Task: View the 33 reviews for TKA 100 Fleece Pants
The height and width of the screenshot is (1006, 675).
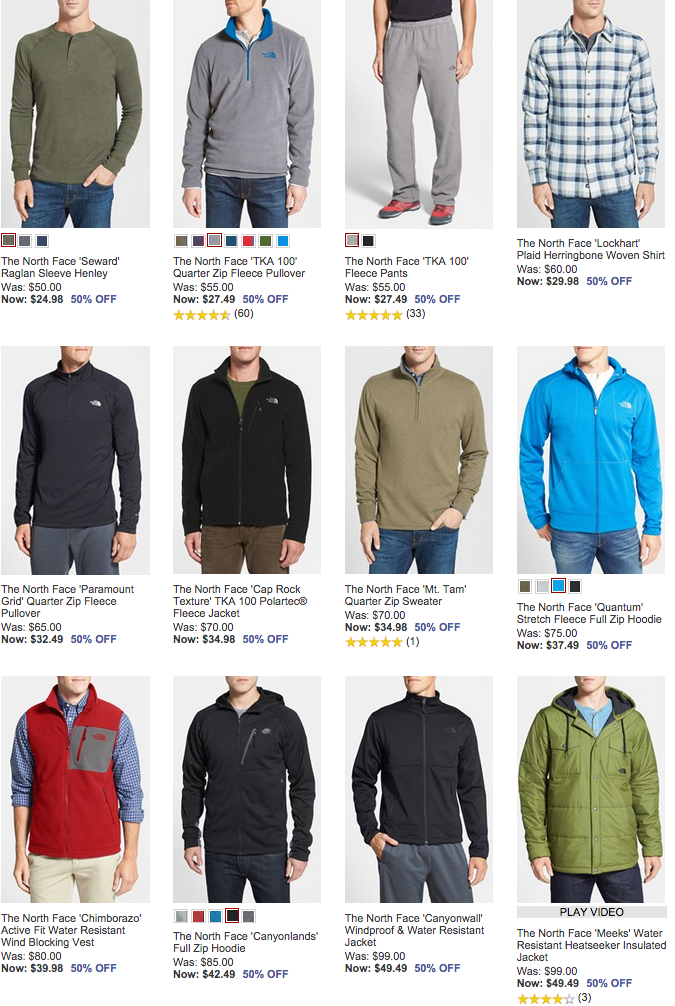Action: click(x=385, y=314)
